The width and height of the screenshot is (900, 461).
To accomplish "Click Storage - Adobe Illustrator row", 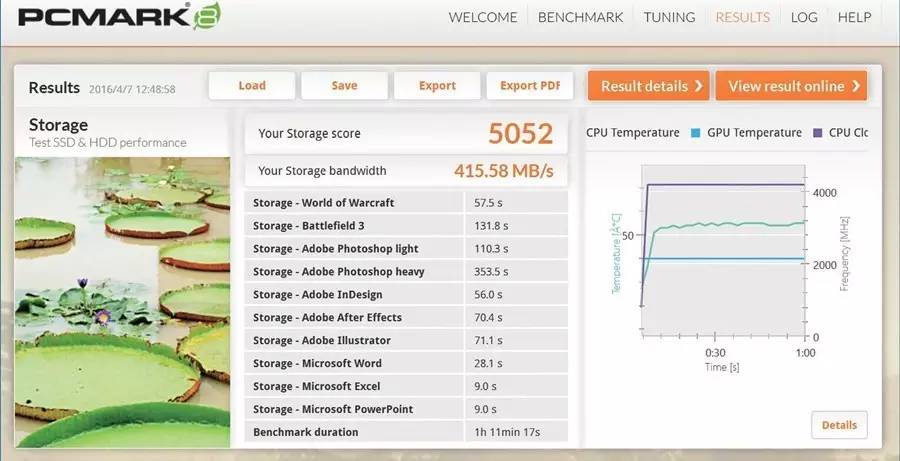I will 406,340.
